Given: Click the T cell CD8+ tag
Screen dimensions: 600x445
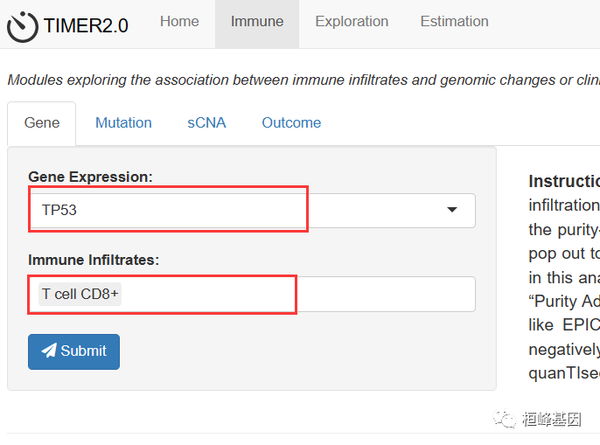Looking at the screenshot, I should tap(81, 294).
